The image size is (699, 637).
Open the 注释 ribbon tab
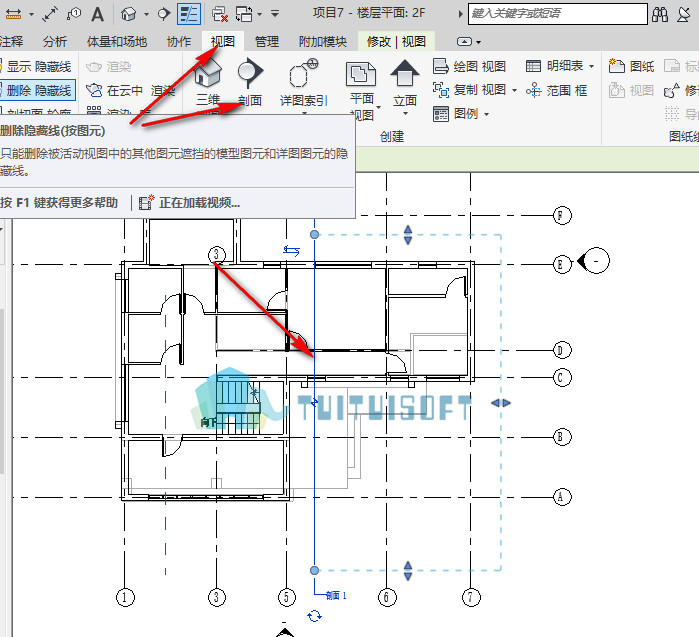(11, 42)
